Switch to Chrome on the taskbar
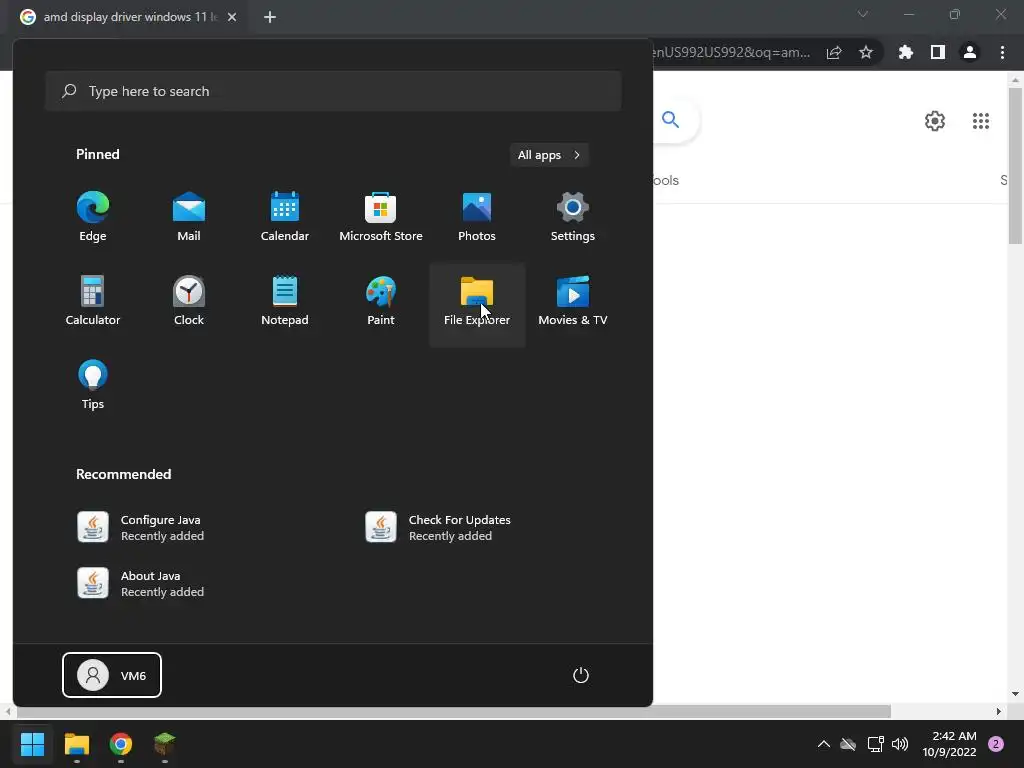This screenshot has width=1024, height=768. click(x=121, y=744)
